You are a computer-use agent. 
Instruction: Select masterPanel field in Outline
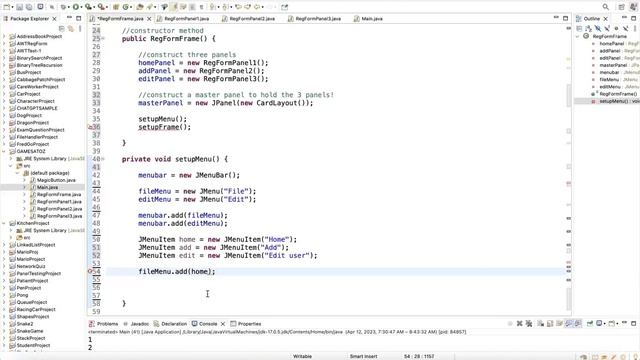tap(613, 65)
